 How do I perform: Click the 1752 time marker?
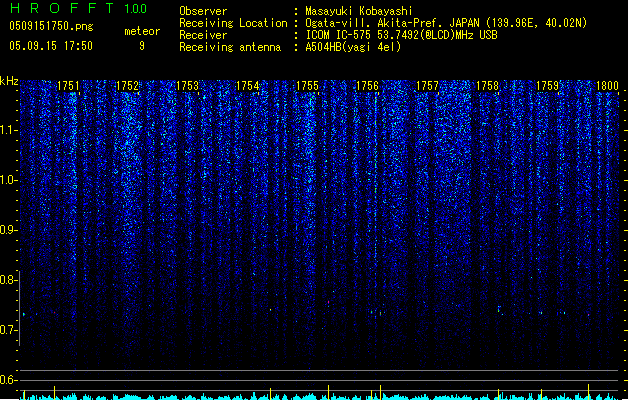(128, 86)
